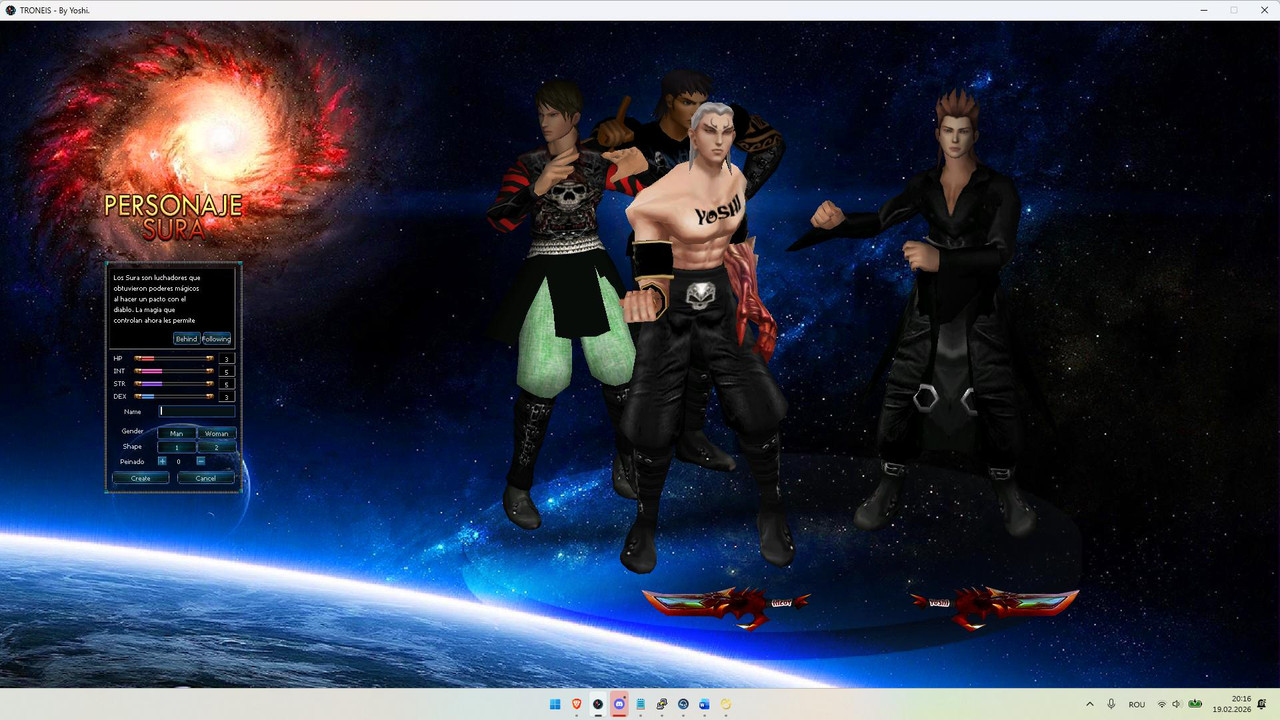The image size is (1280, 720).
Task: Choose Shape 1
Action: (176, 447)
